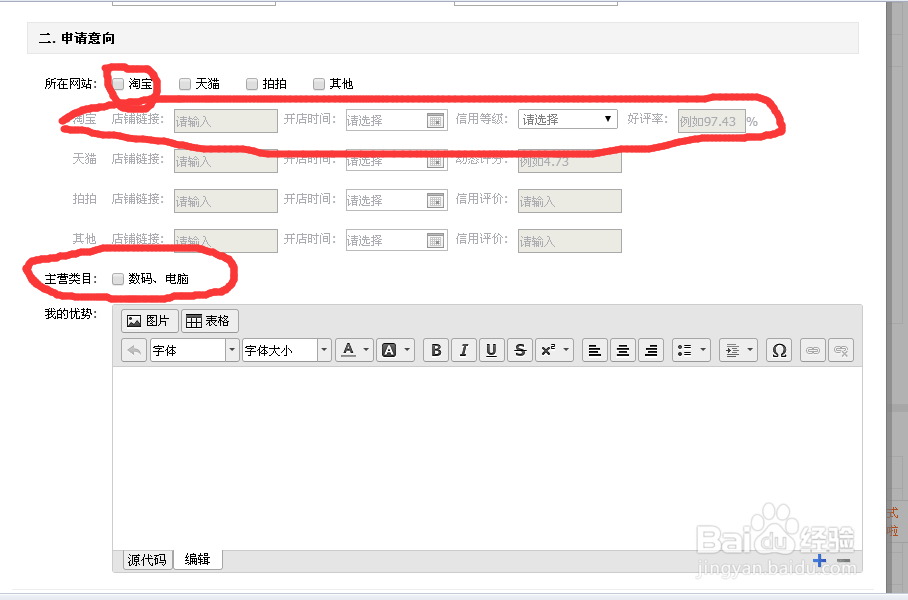The height and width of the screenshot is (600, 908).
Task: Open indent options dropdown arrow
Action: pos(750,350)
